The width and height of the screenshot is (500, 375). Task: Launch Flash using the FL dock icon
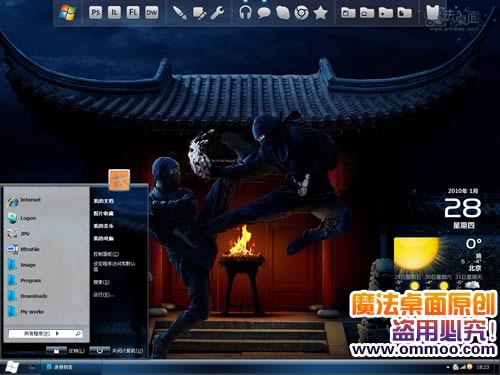point(133,13)
